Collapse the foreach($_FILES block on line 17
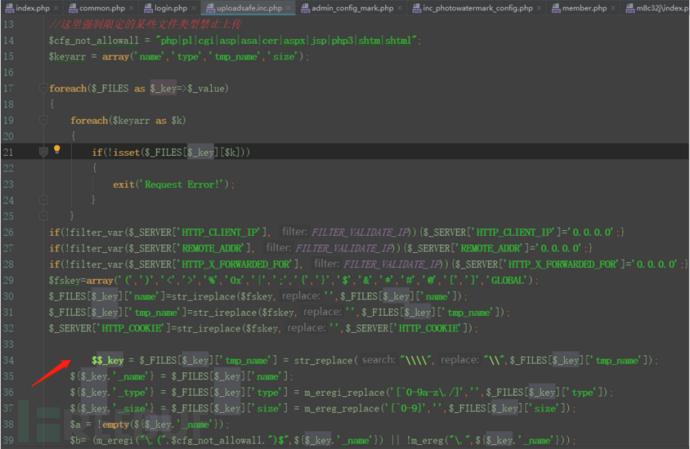This screenshot has height=449, width=690. coord(43,88)
